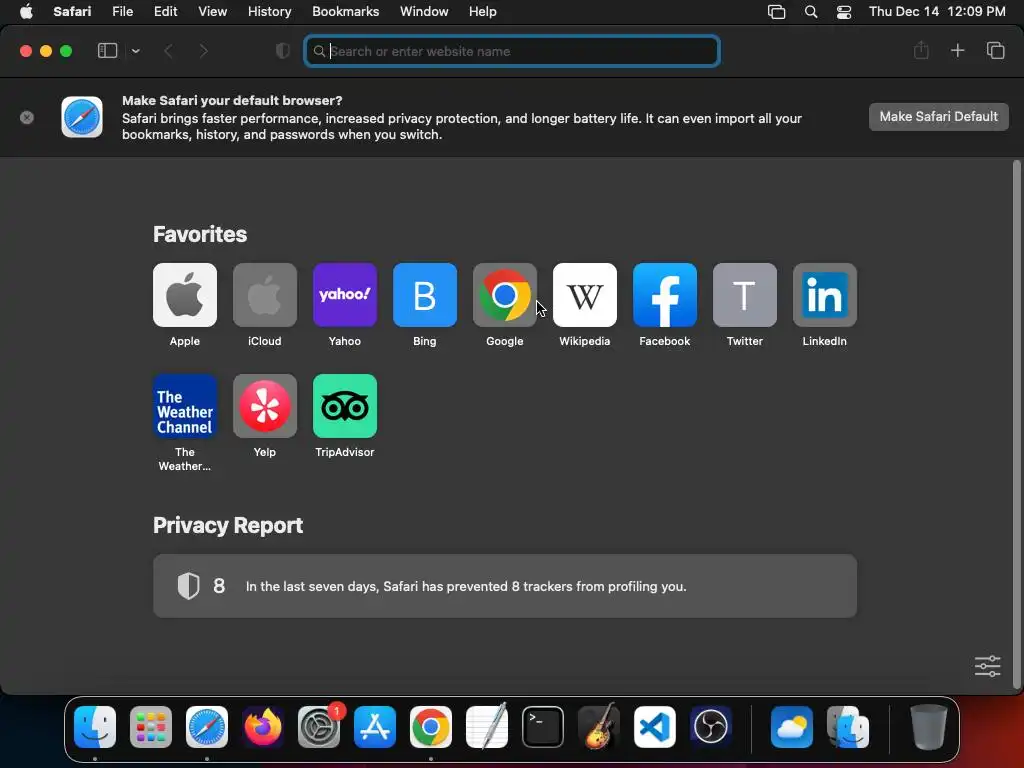Open OBS Studio from the dock
This screenshot has height=768, width=1024.
711,726
